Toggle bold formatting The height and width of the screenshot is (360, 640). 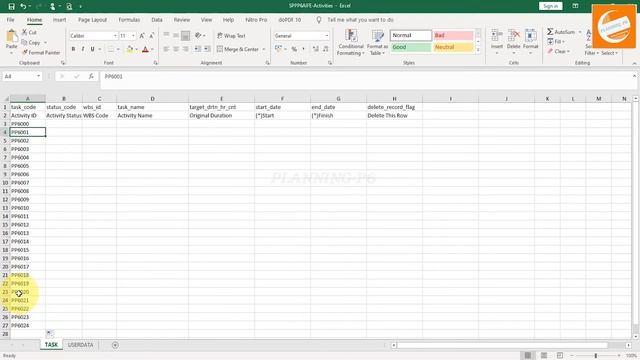73,49
